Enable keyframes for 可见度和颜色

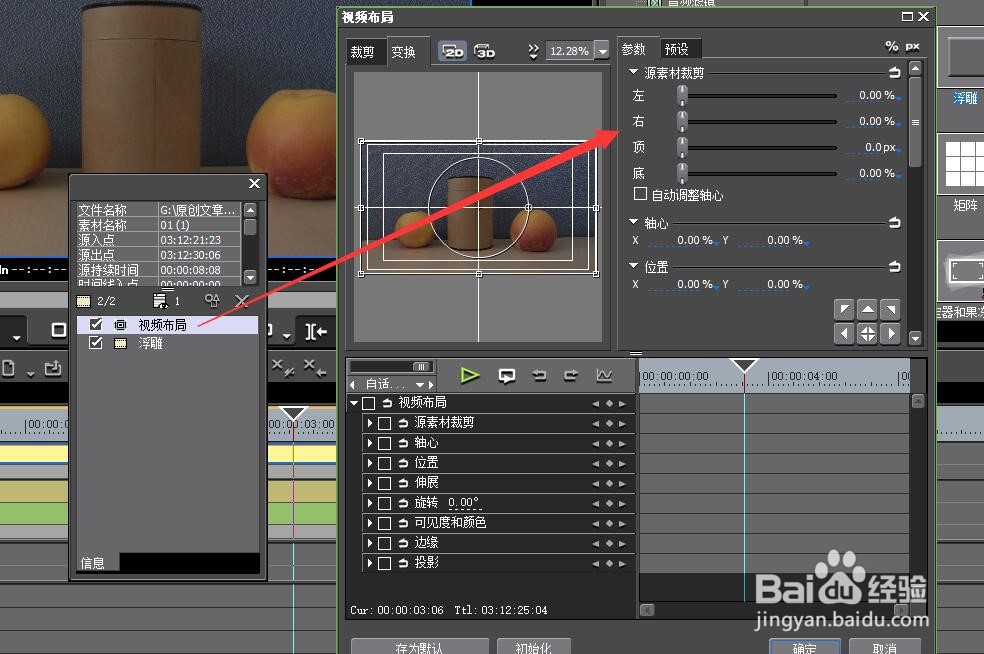(x=385, y=523)
